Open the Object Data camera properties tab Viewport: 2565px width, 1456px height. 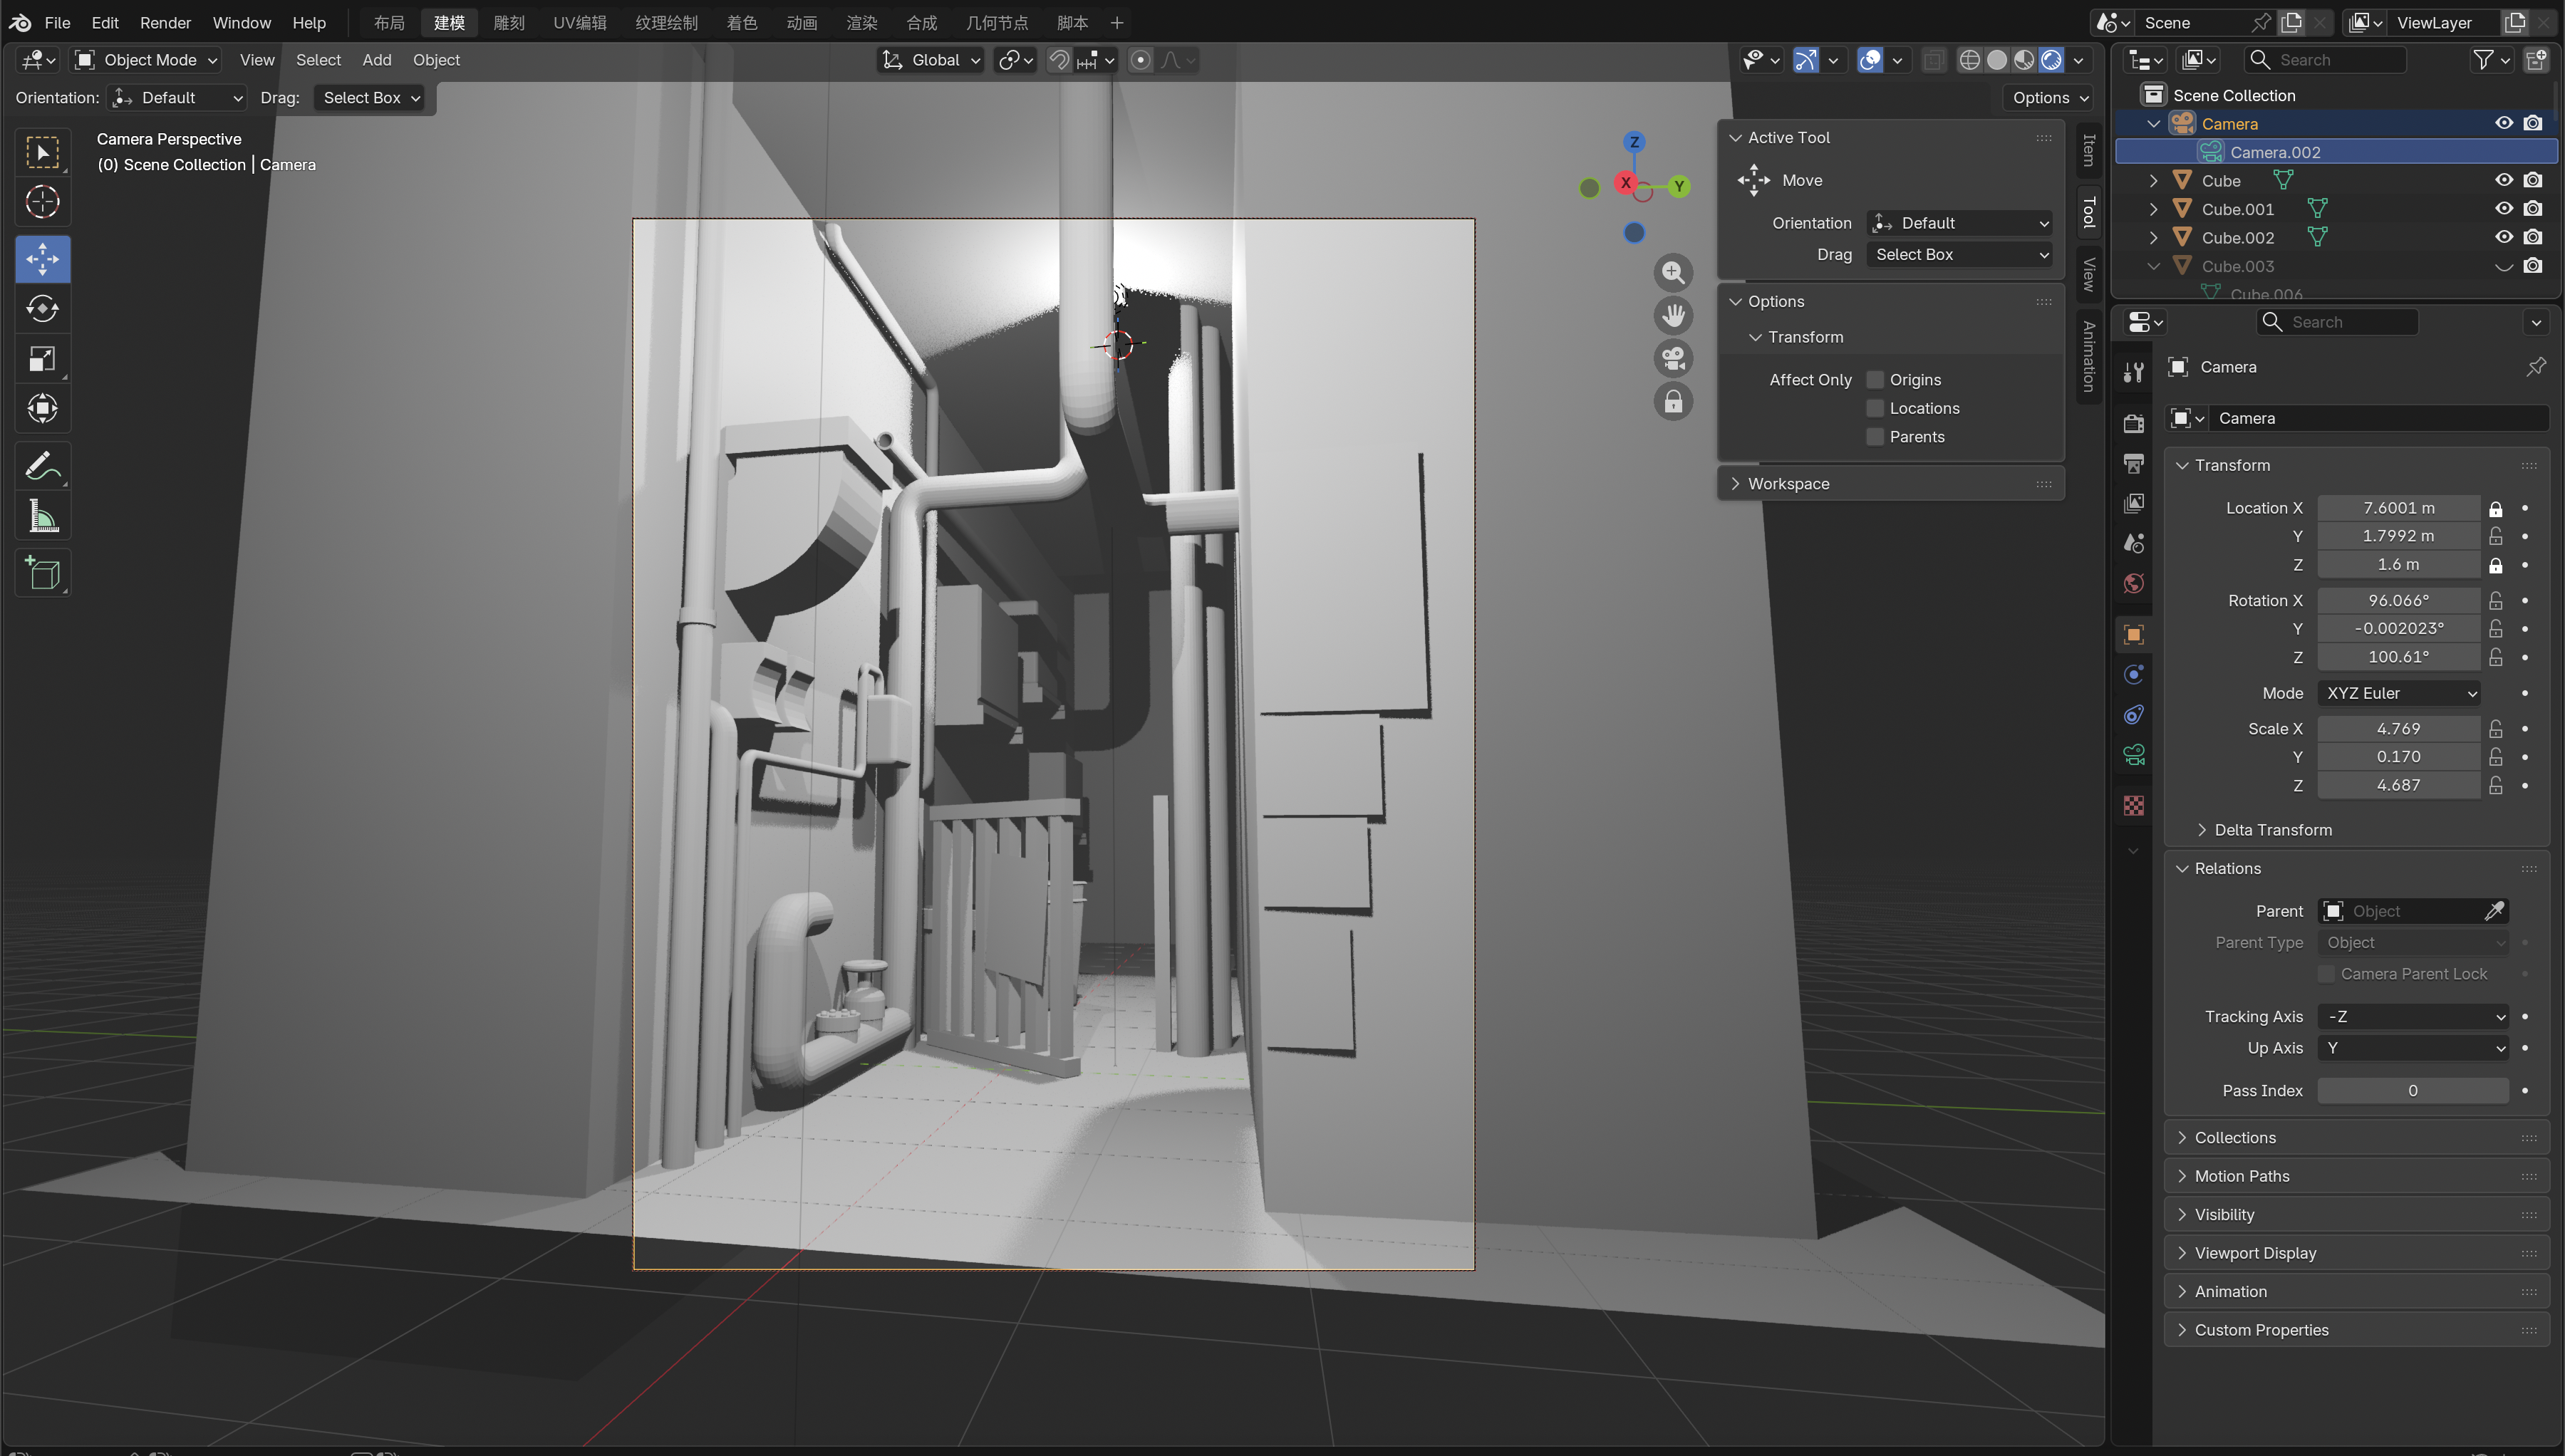[x=2134, y=755]
